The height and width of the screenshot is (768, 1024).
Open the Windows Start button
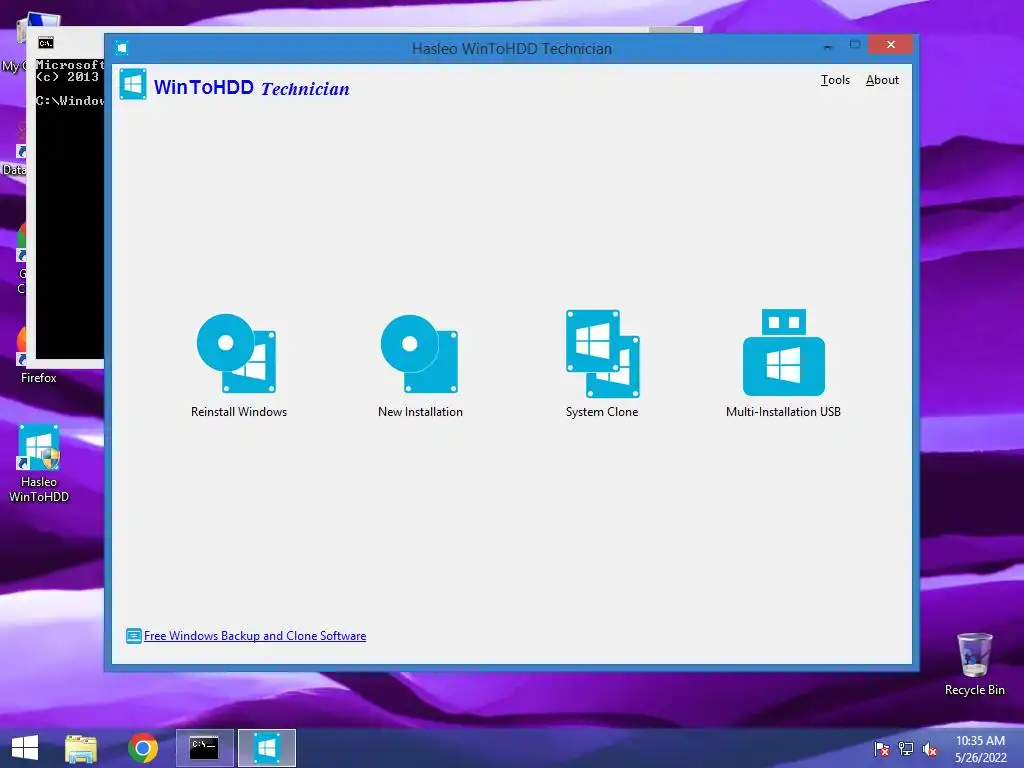point(25,748)
